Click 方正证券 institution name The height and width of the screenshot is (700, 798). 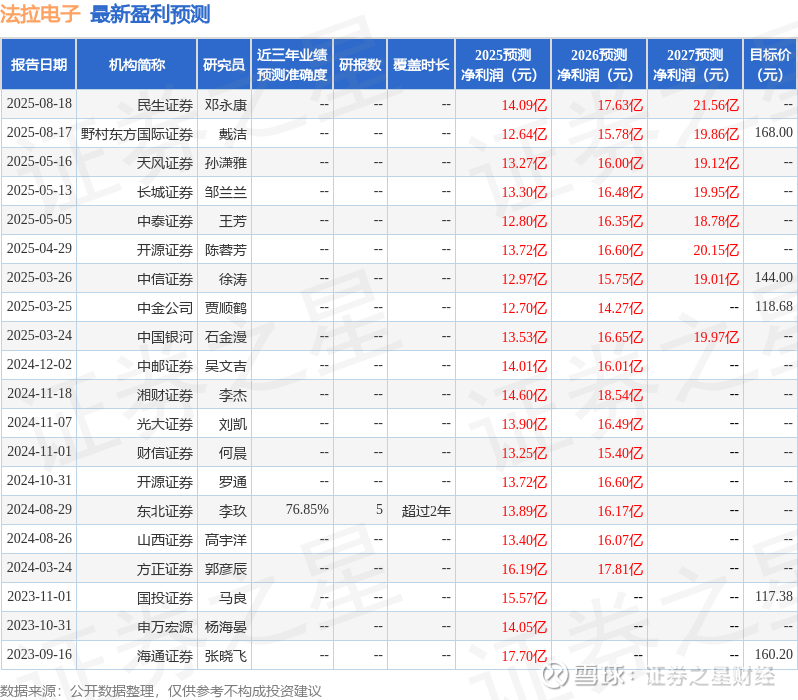click(165, 570)
